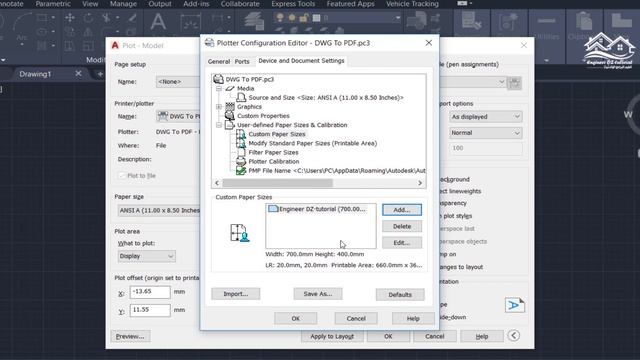
Task: Click the Add... custom paper size button
Action: pyautogui.click(x=402, y=210)
